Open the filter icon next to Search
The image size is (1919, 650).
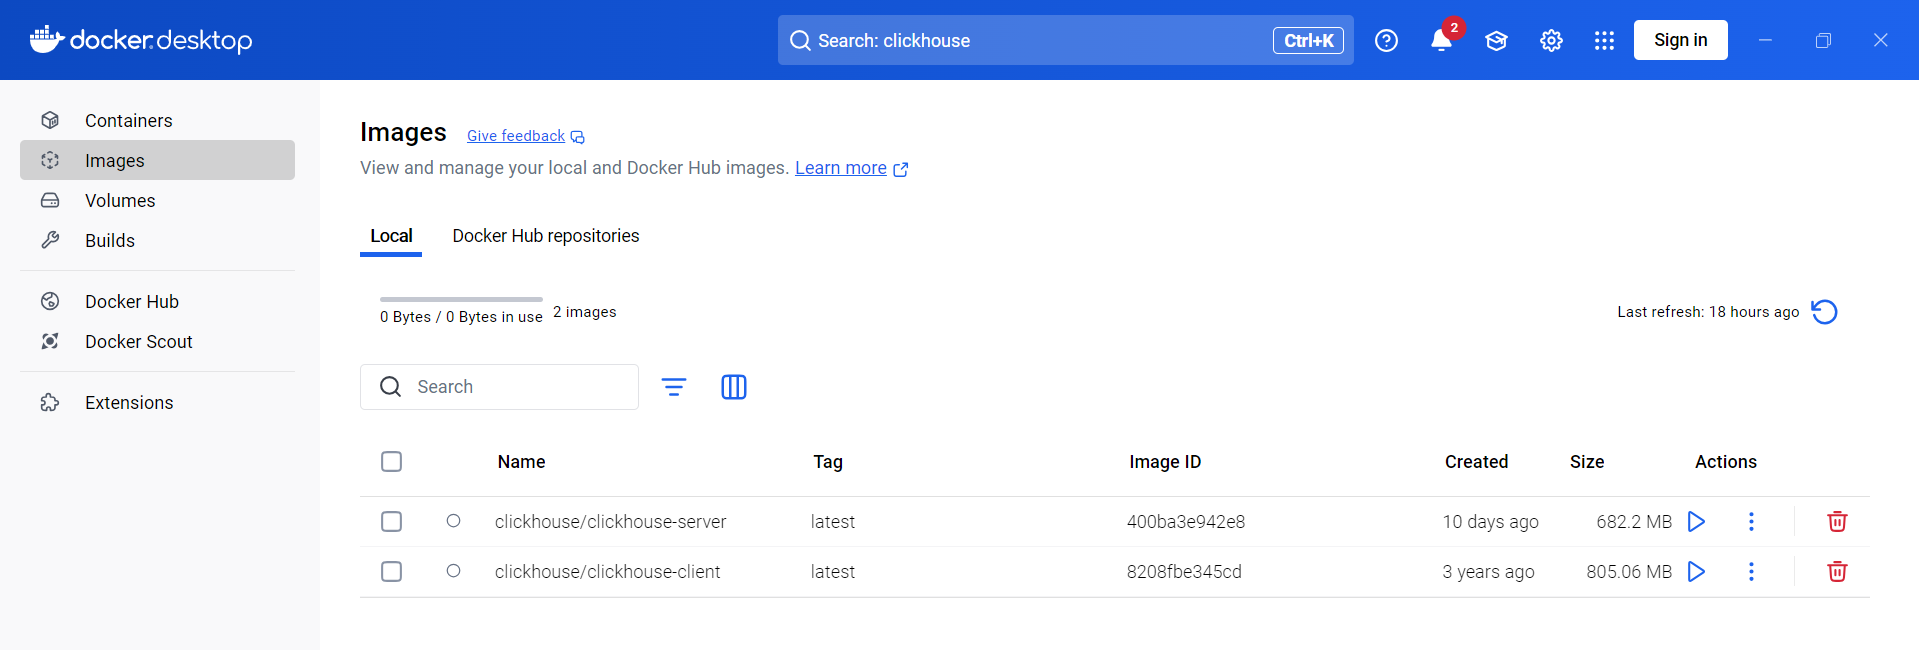click(x=674, y=387)
